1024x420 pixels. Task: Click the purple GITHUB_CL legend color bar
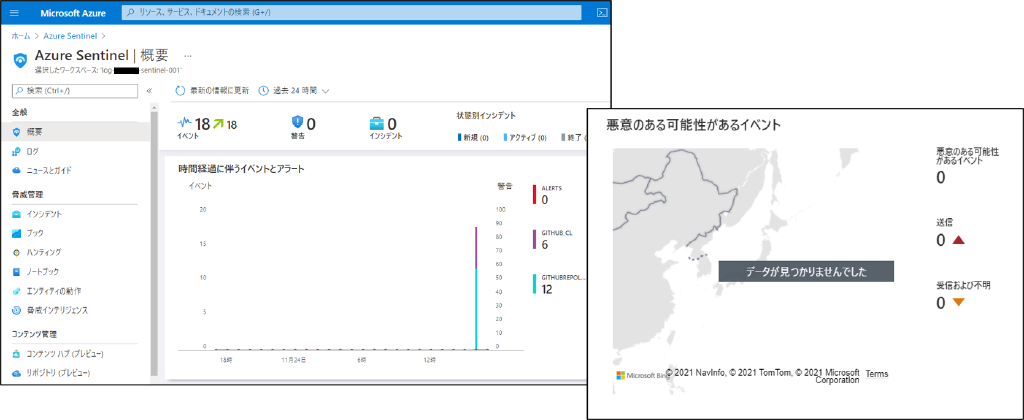tap(535, 240)
